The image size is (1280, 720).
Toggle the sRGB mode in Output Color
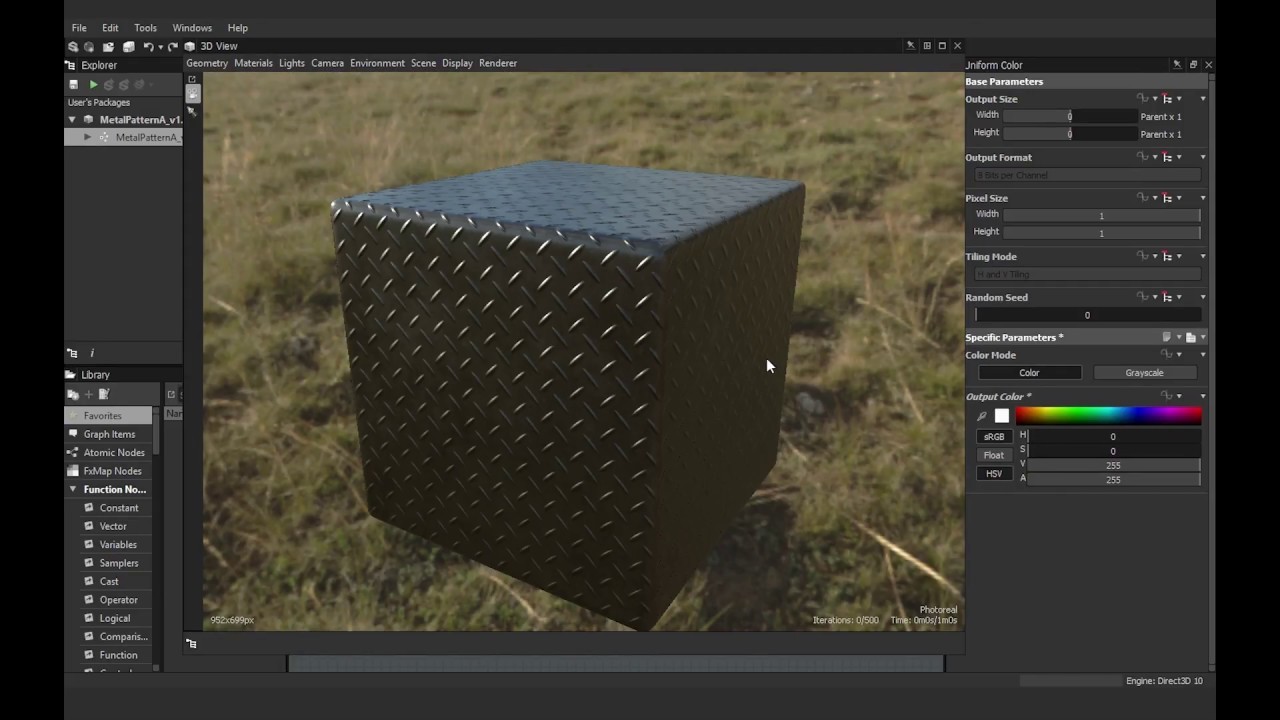pyautogui.click(x=993, y=436)
